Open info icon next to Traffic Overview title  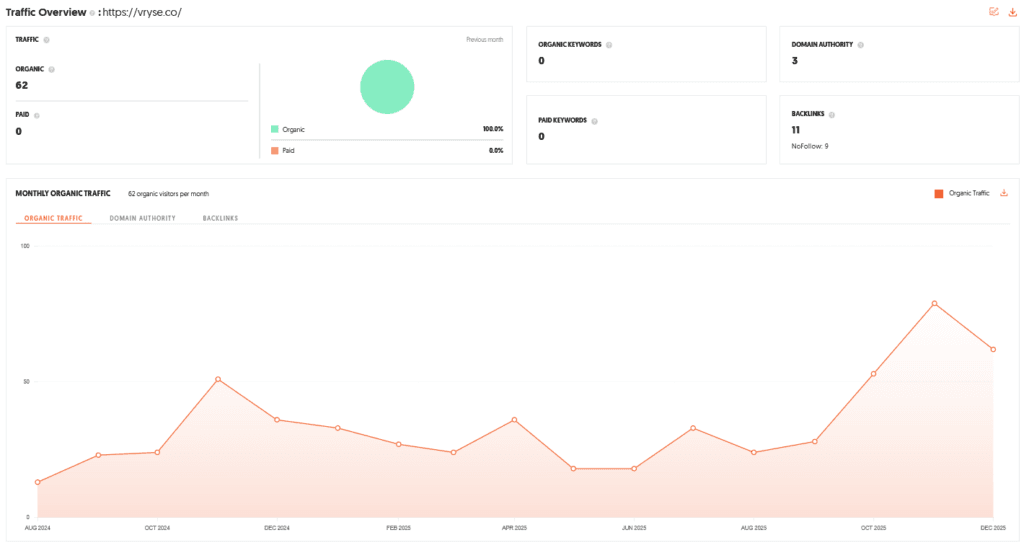[x=92, y=13]
